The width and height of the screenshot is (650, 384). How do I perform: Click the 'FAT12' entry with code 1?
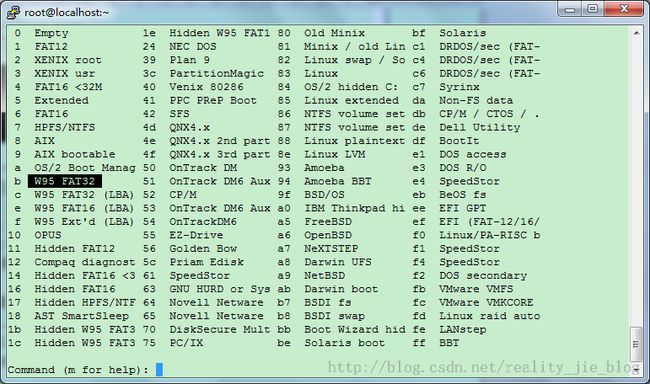[x=51, y=46]
